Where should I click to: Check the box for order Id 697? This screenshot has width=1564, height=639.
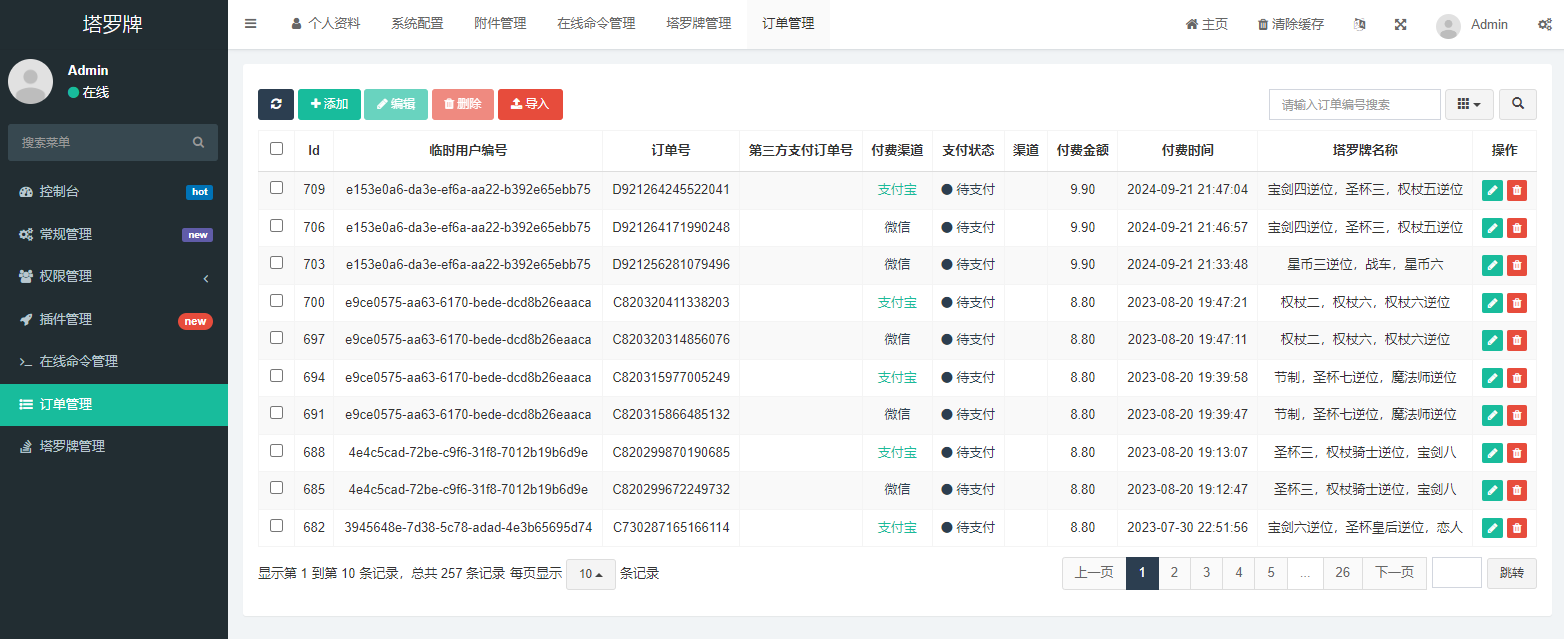pos(277,337)
